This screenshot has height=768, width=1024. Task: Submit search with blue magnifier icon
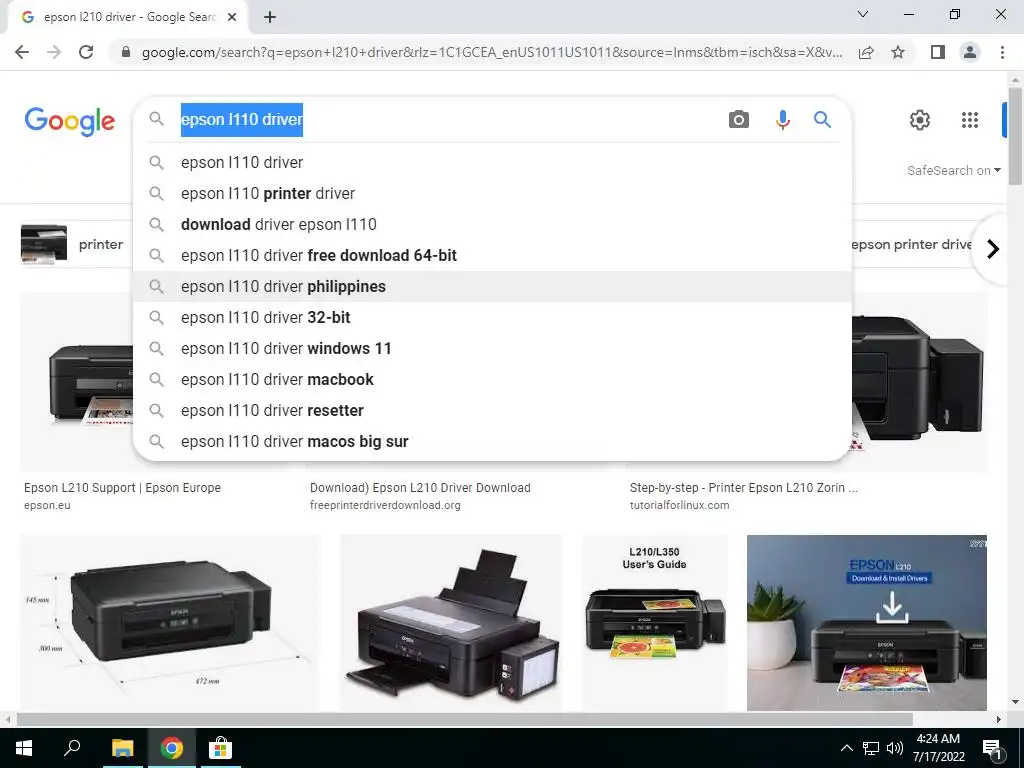[x=822, y=120]
